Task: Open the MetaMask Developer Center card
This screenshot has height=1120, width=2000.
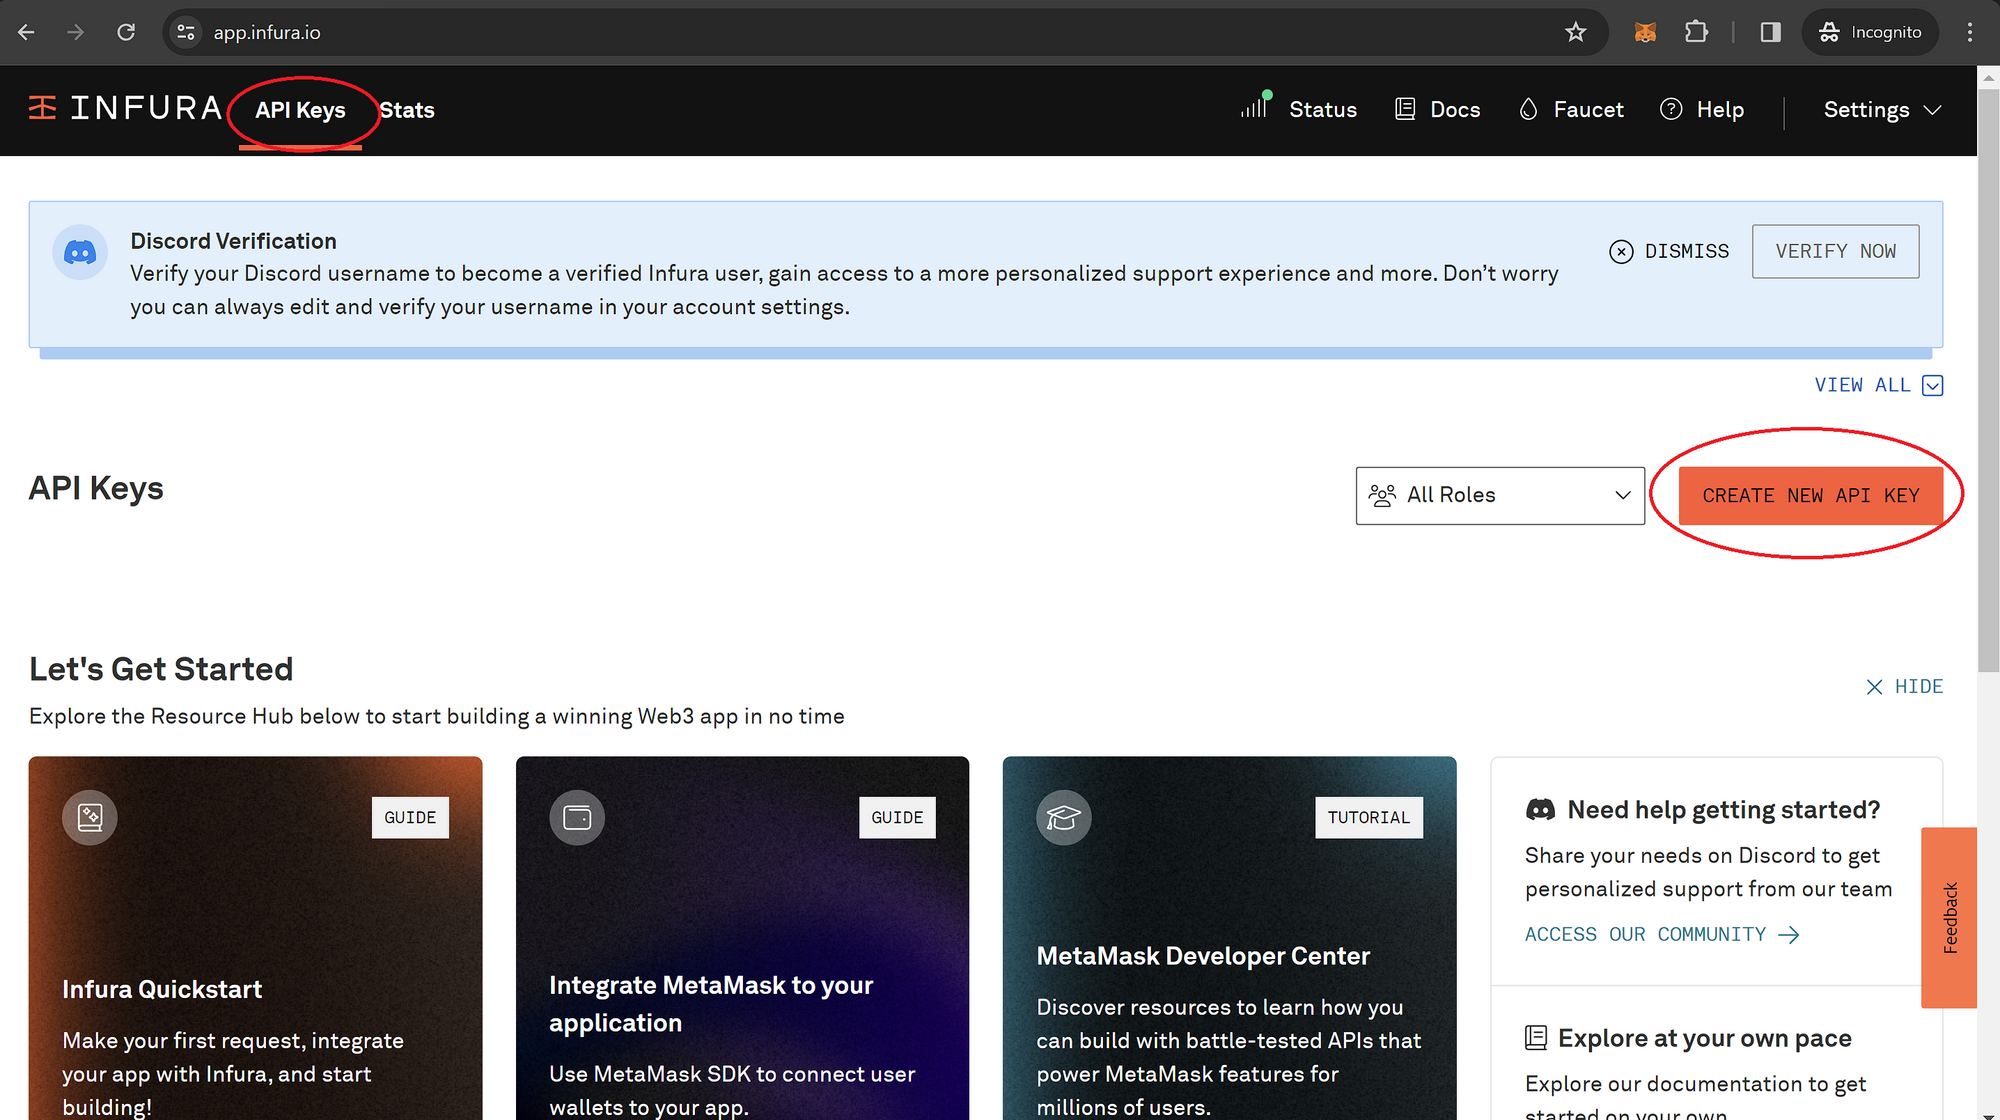Action: click(x=1229, y=938)
